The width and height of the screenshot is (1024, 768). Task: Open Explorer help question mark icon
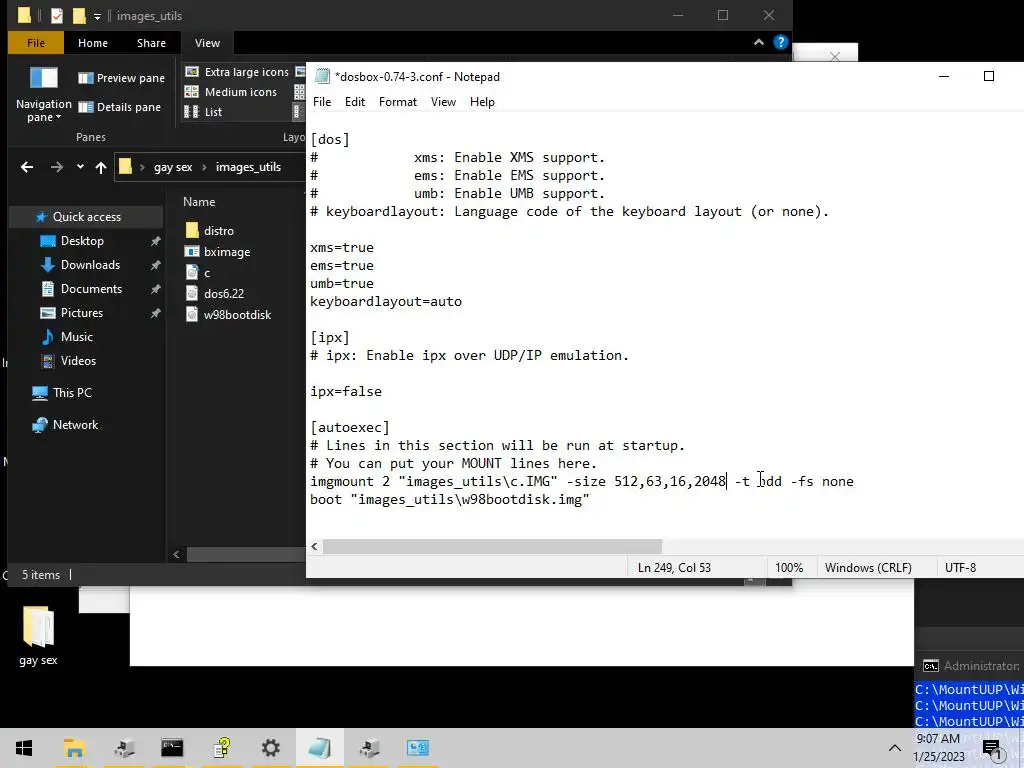click(780, 42)
